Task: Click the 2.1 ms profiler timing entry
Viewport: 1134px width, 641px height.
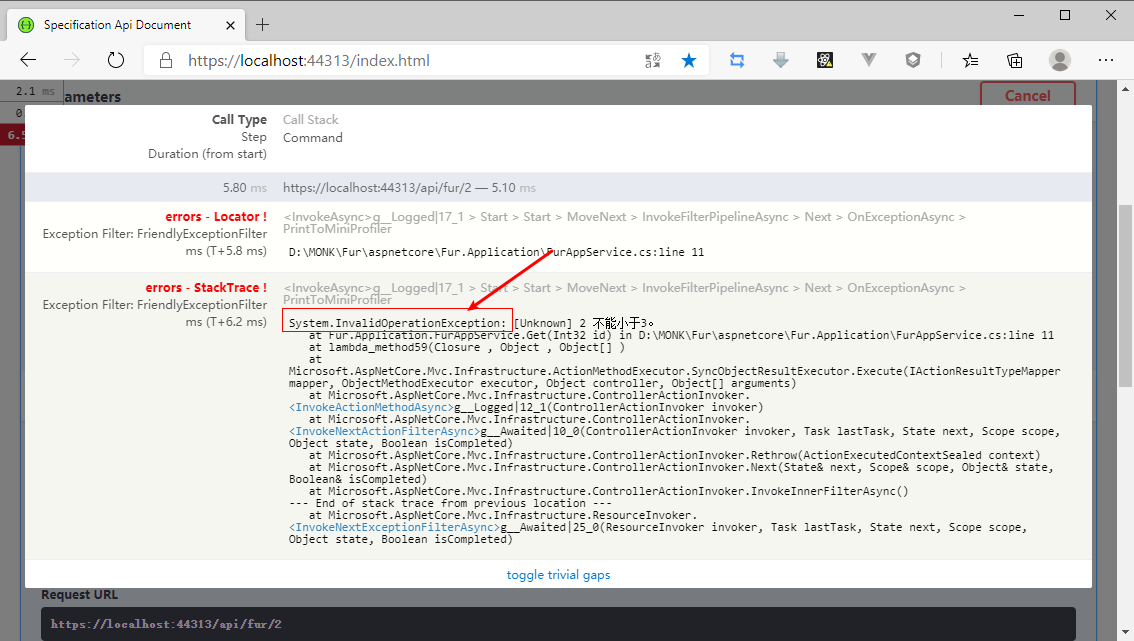Action: (36, 91)
